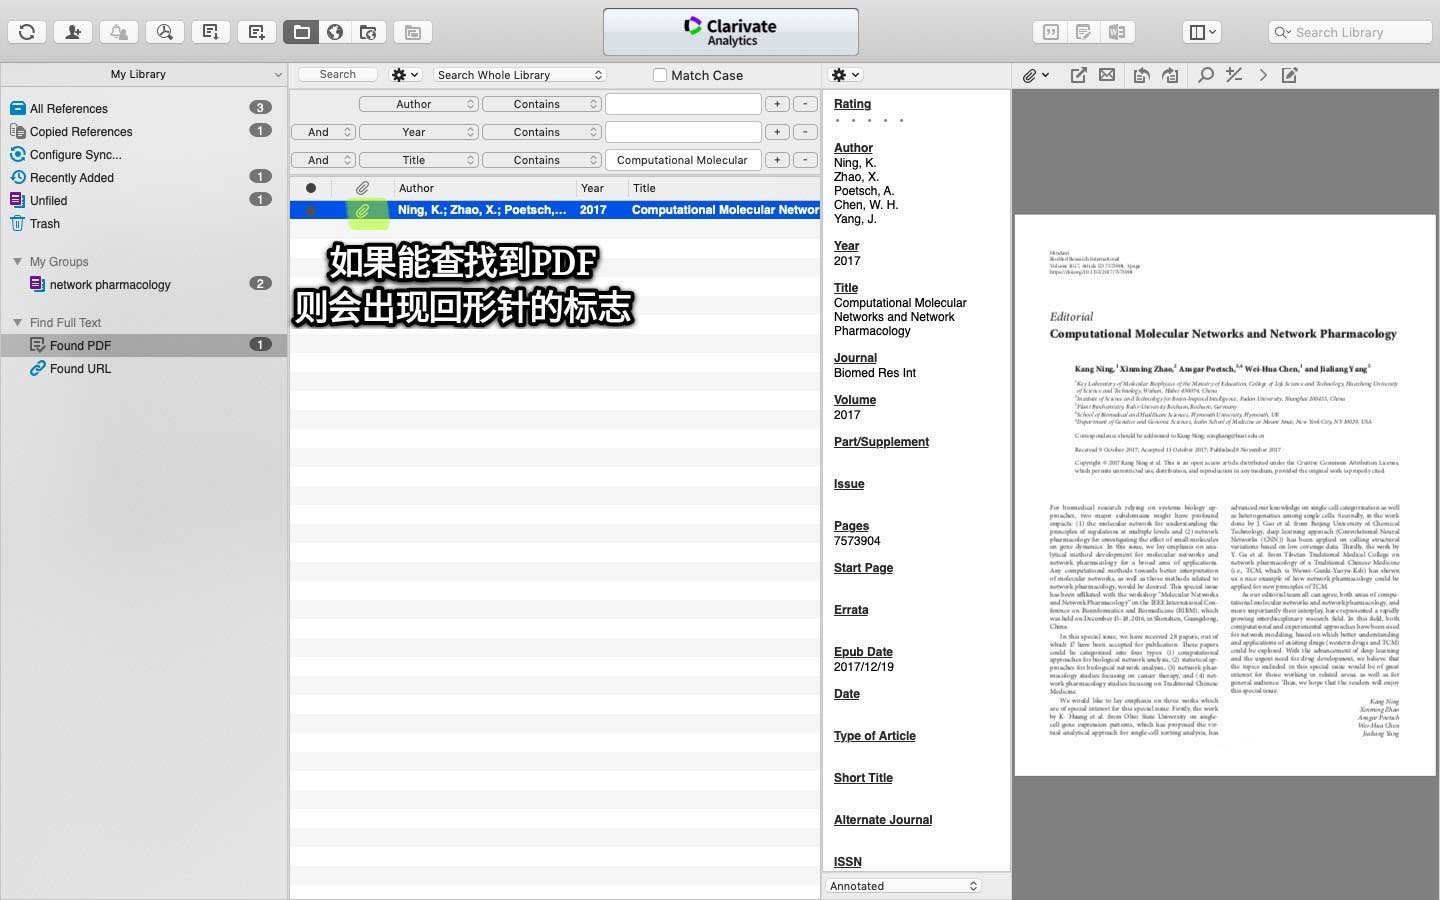Sort by attachment paperclip column header
This screenshot has height=900, width=1440.
pos(362,188)
